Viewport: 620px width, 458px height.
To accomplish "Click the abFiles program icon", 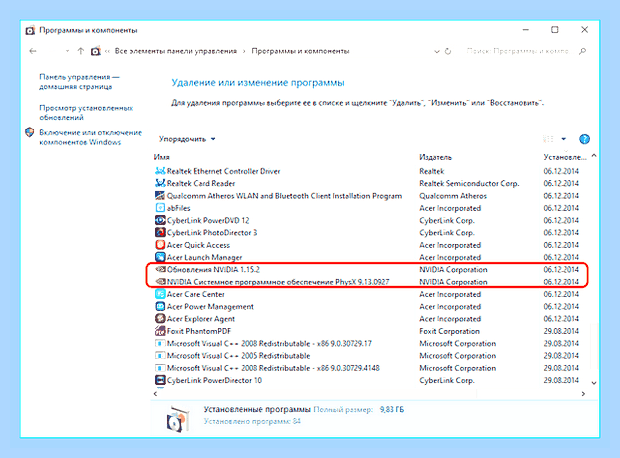I will [x=160, y=208].
